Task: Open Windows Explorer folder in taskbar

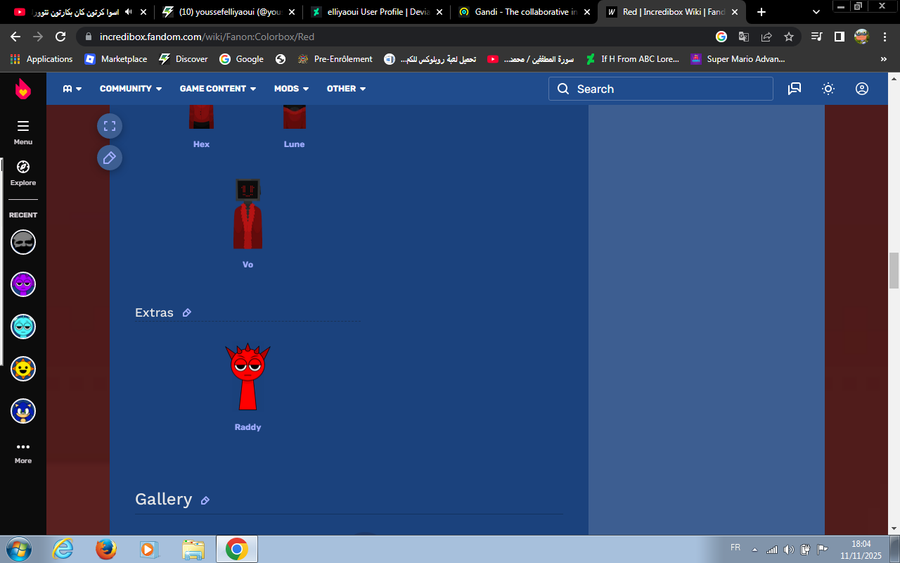Action: [x=193, y=550]
